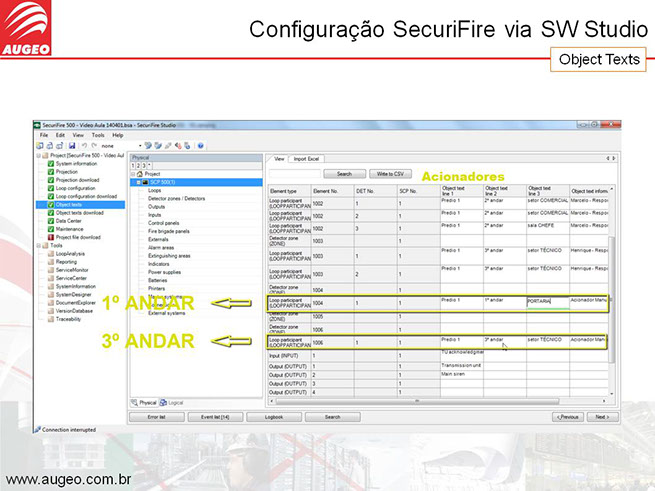Collapse the Tools tree section
The width and height of the screenshot is (655, 491).
(x=40, y=245)
